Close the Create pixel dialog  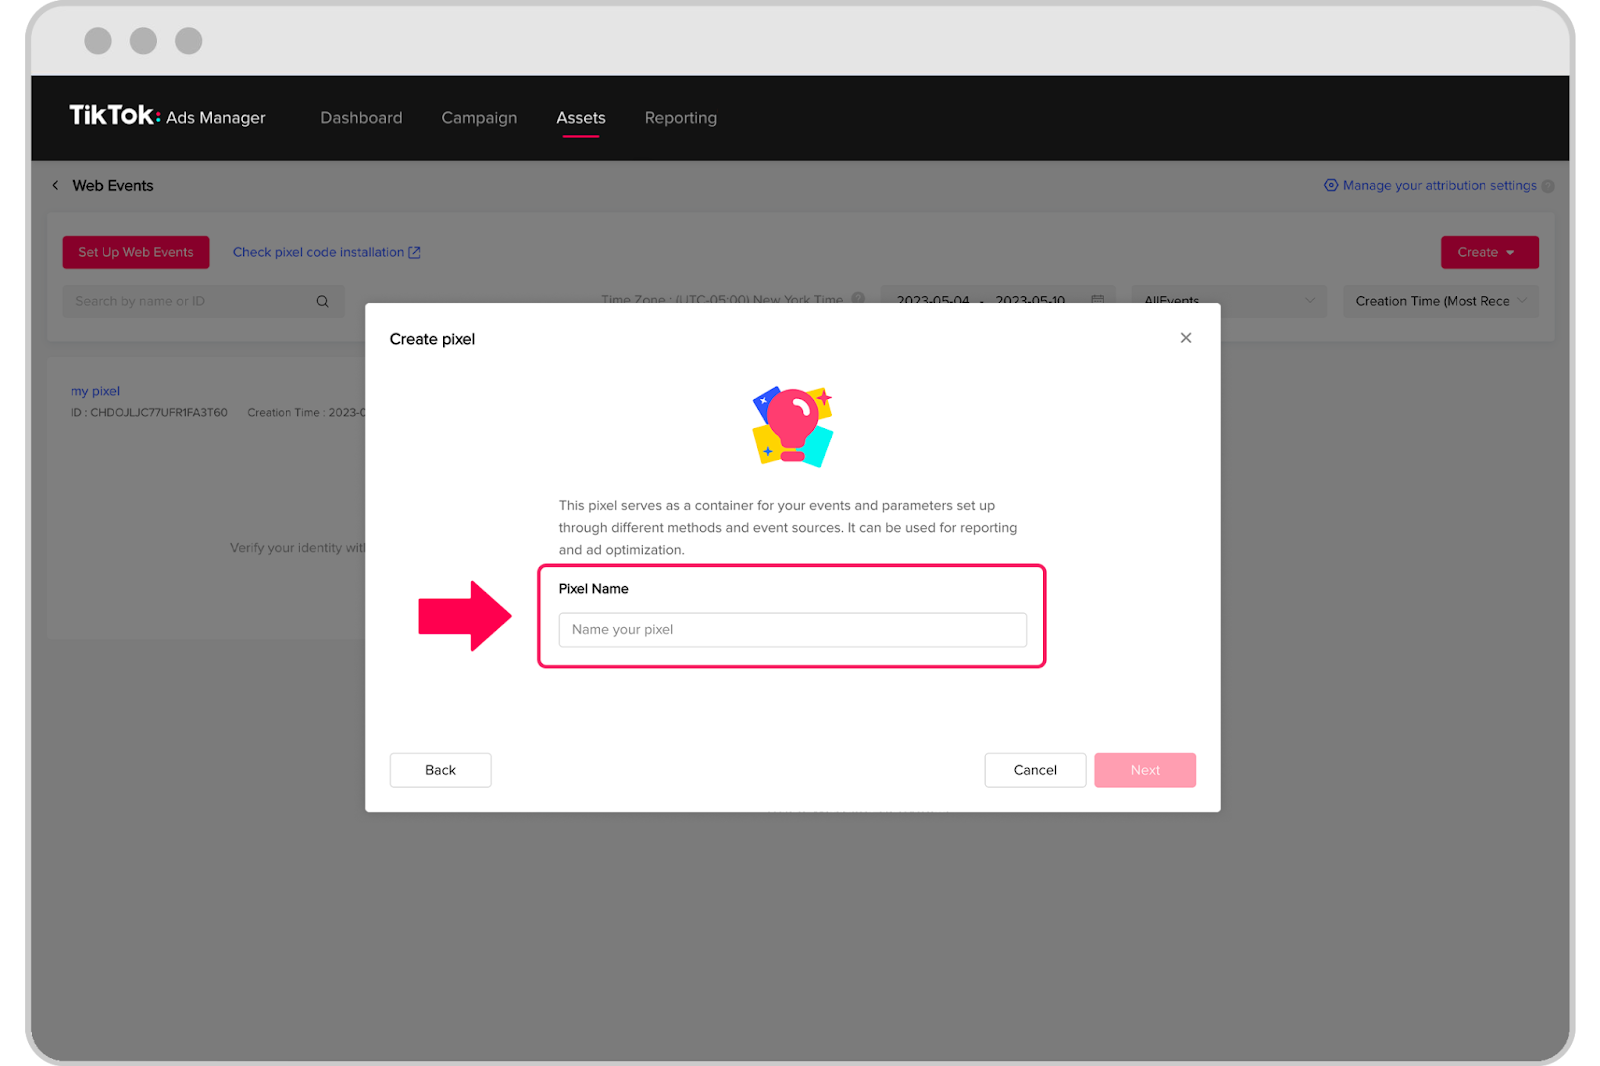click(1185, 338)
